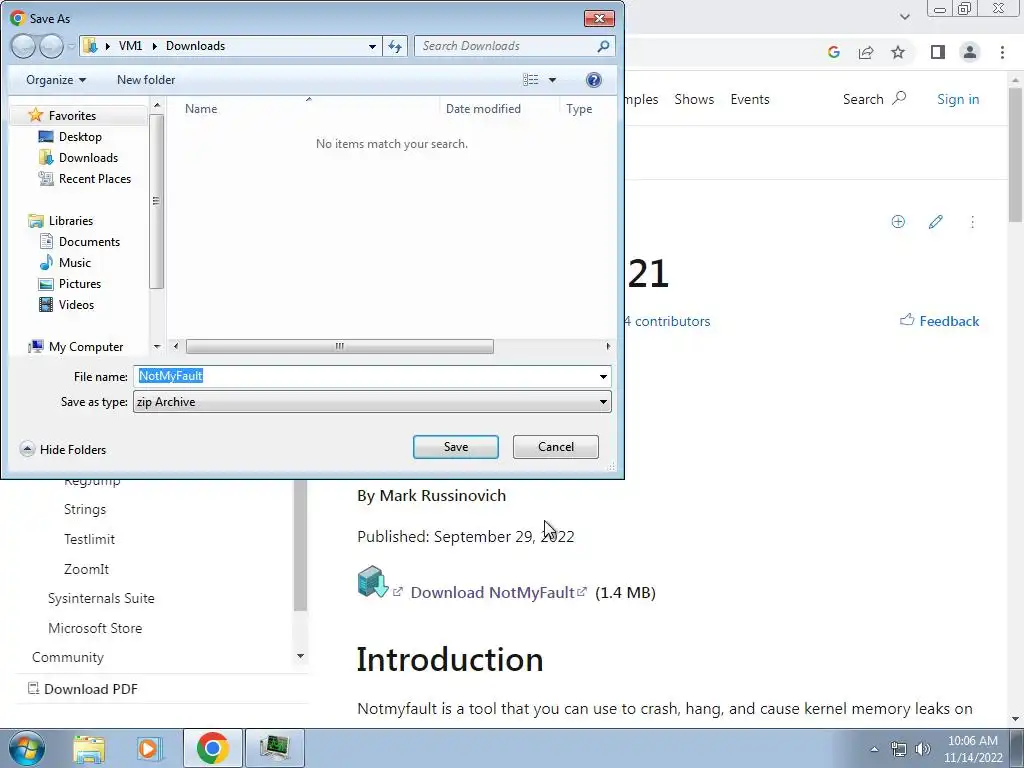This screenshot has width=1024, height=768.
Task: Open Chrome three-dot menu
Action: (x=1002, y=52)
